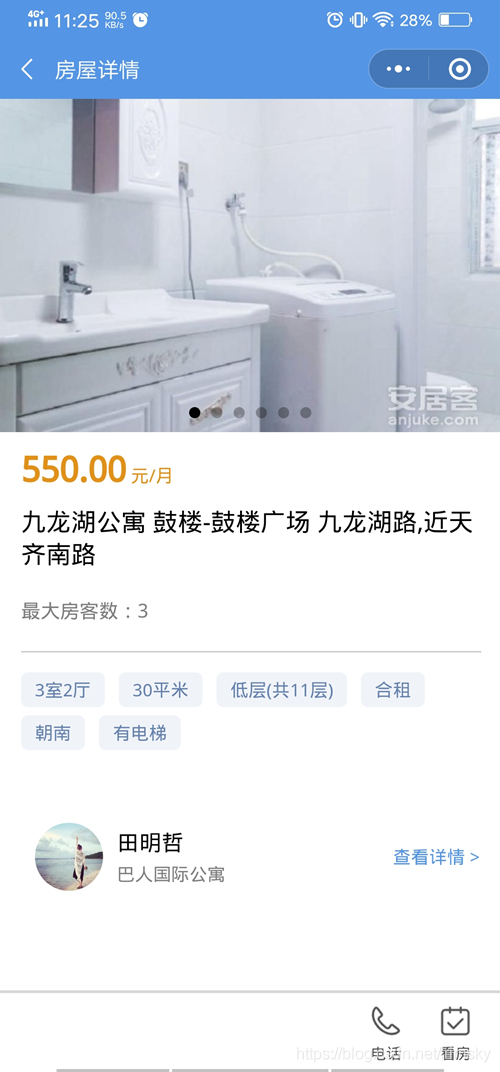This screenshot has width=500, height=1072.
Task: Select the first active carousel dot
Action: coord(195,412)
